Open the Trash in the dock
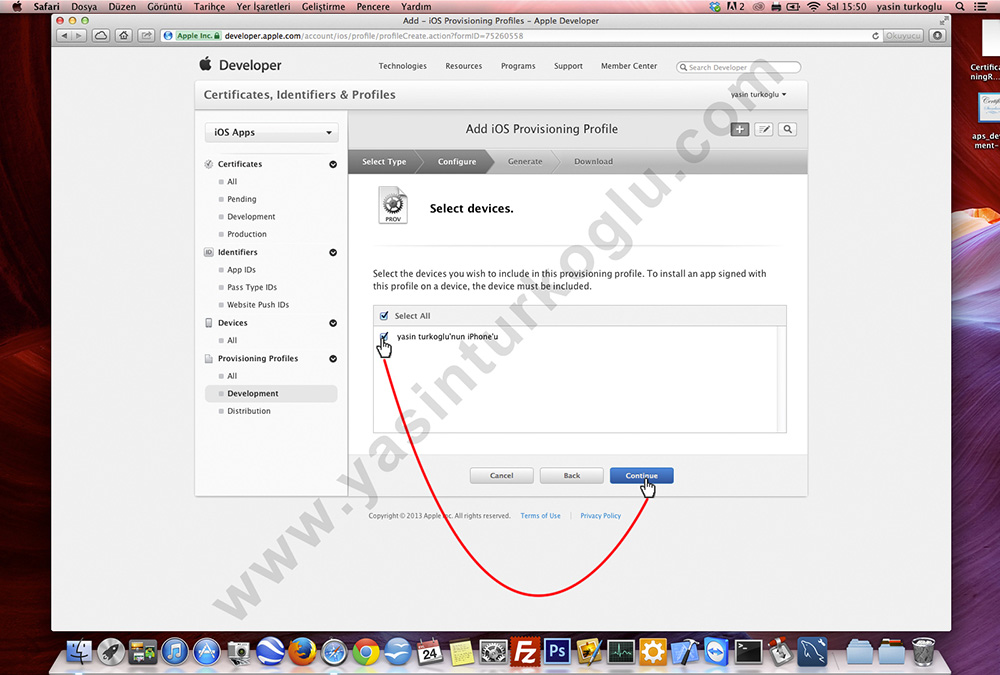The image size is (1000, 675). (x=923, y=652)
